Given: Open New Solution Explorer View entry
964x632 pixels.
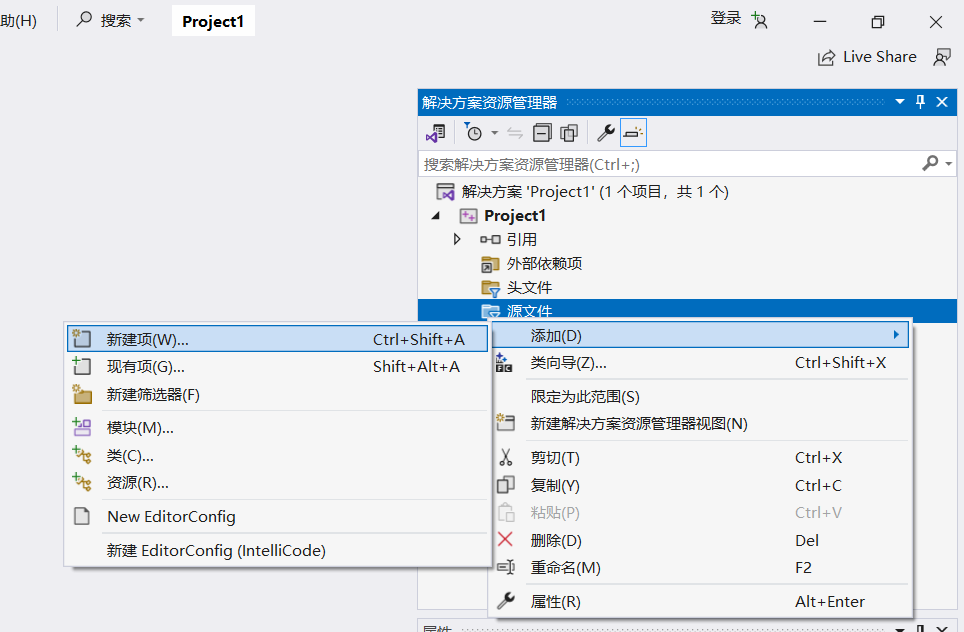Looking at the screenshot, I should coord(700,424).
